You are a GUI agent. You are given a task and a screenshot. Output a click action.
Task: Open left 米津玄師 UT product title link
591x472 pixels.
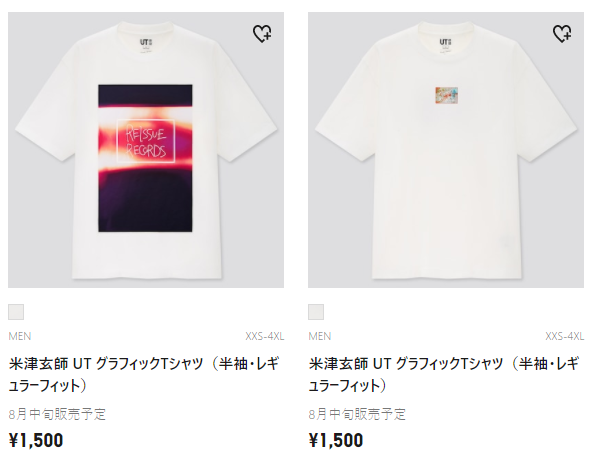pyautogui.click(x=144, y=375)
